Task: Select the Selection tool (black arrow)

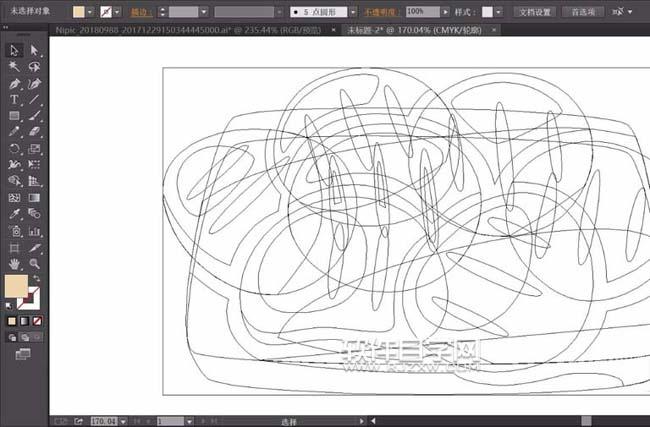Action: coord(14,51)
